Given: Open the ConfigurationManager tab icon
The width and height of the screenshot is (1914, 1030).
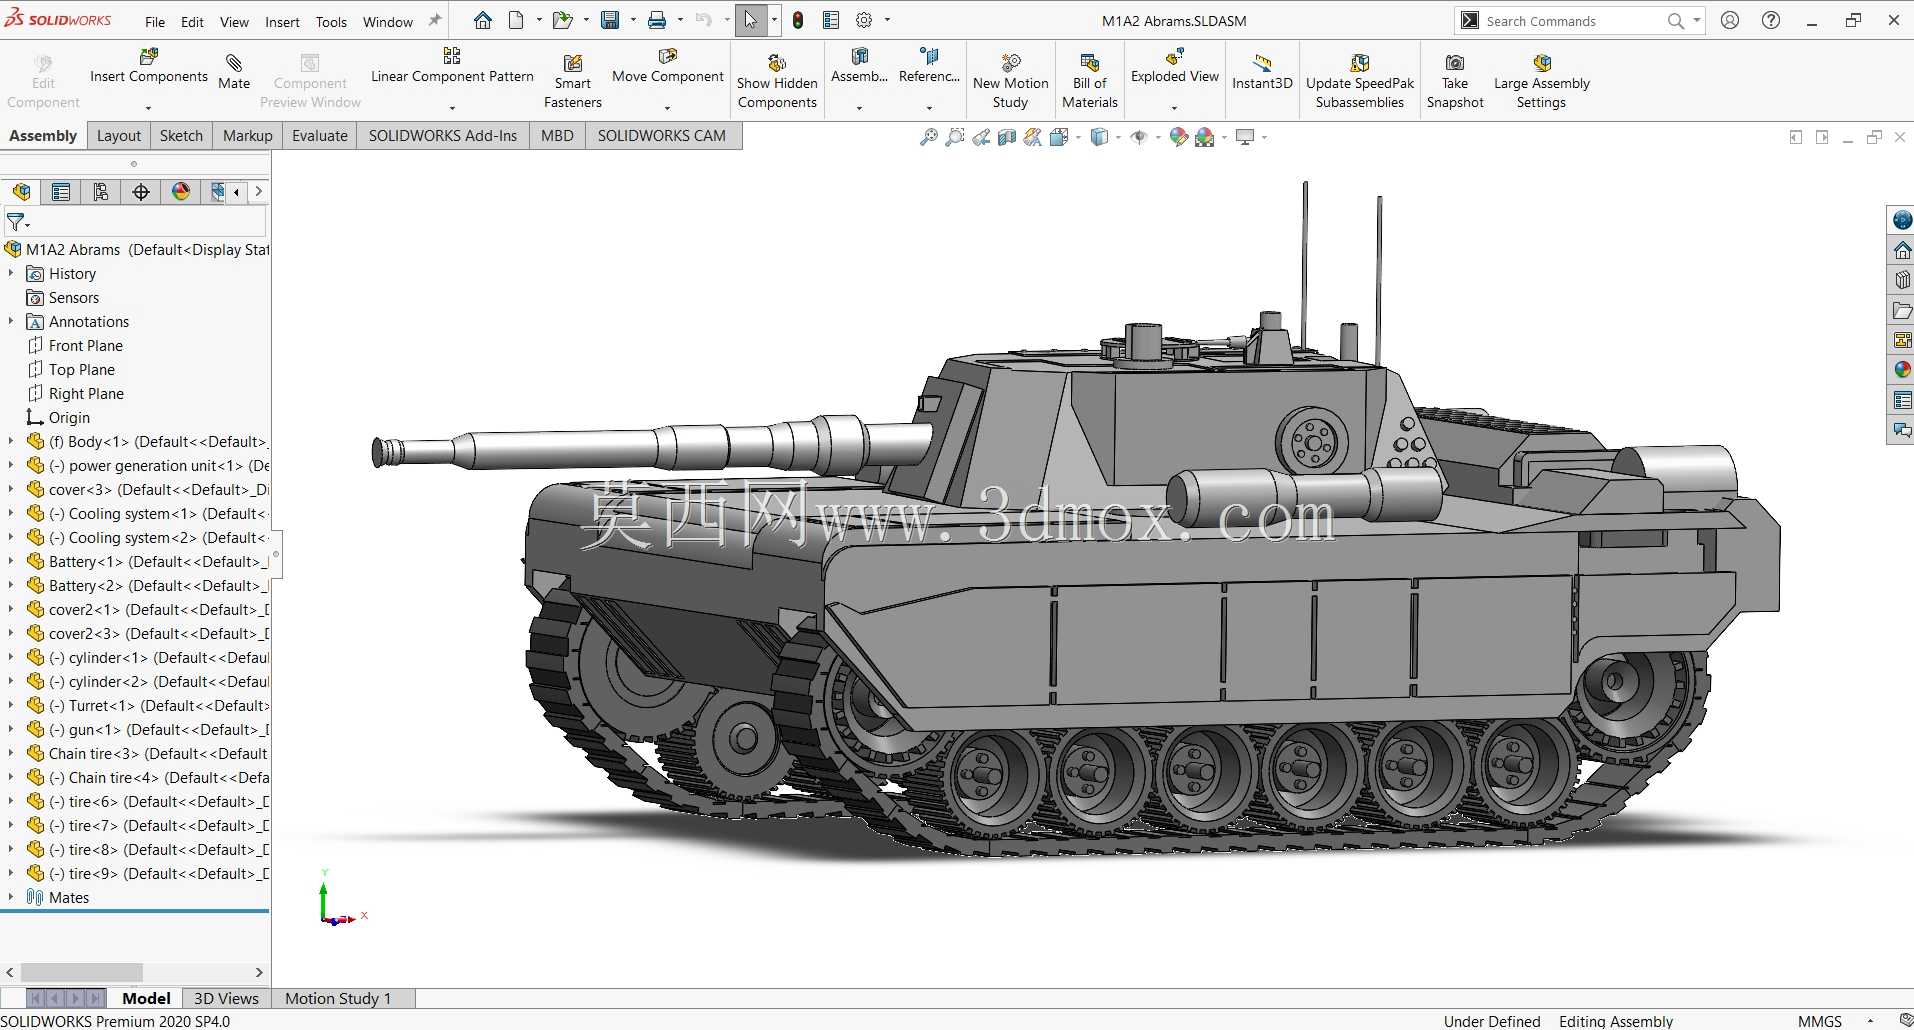Looking at the screenshot, I should coord(101,192).
